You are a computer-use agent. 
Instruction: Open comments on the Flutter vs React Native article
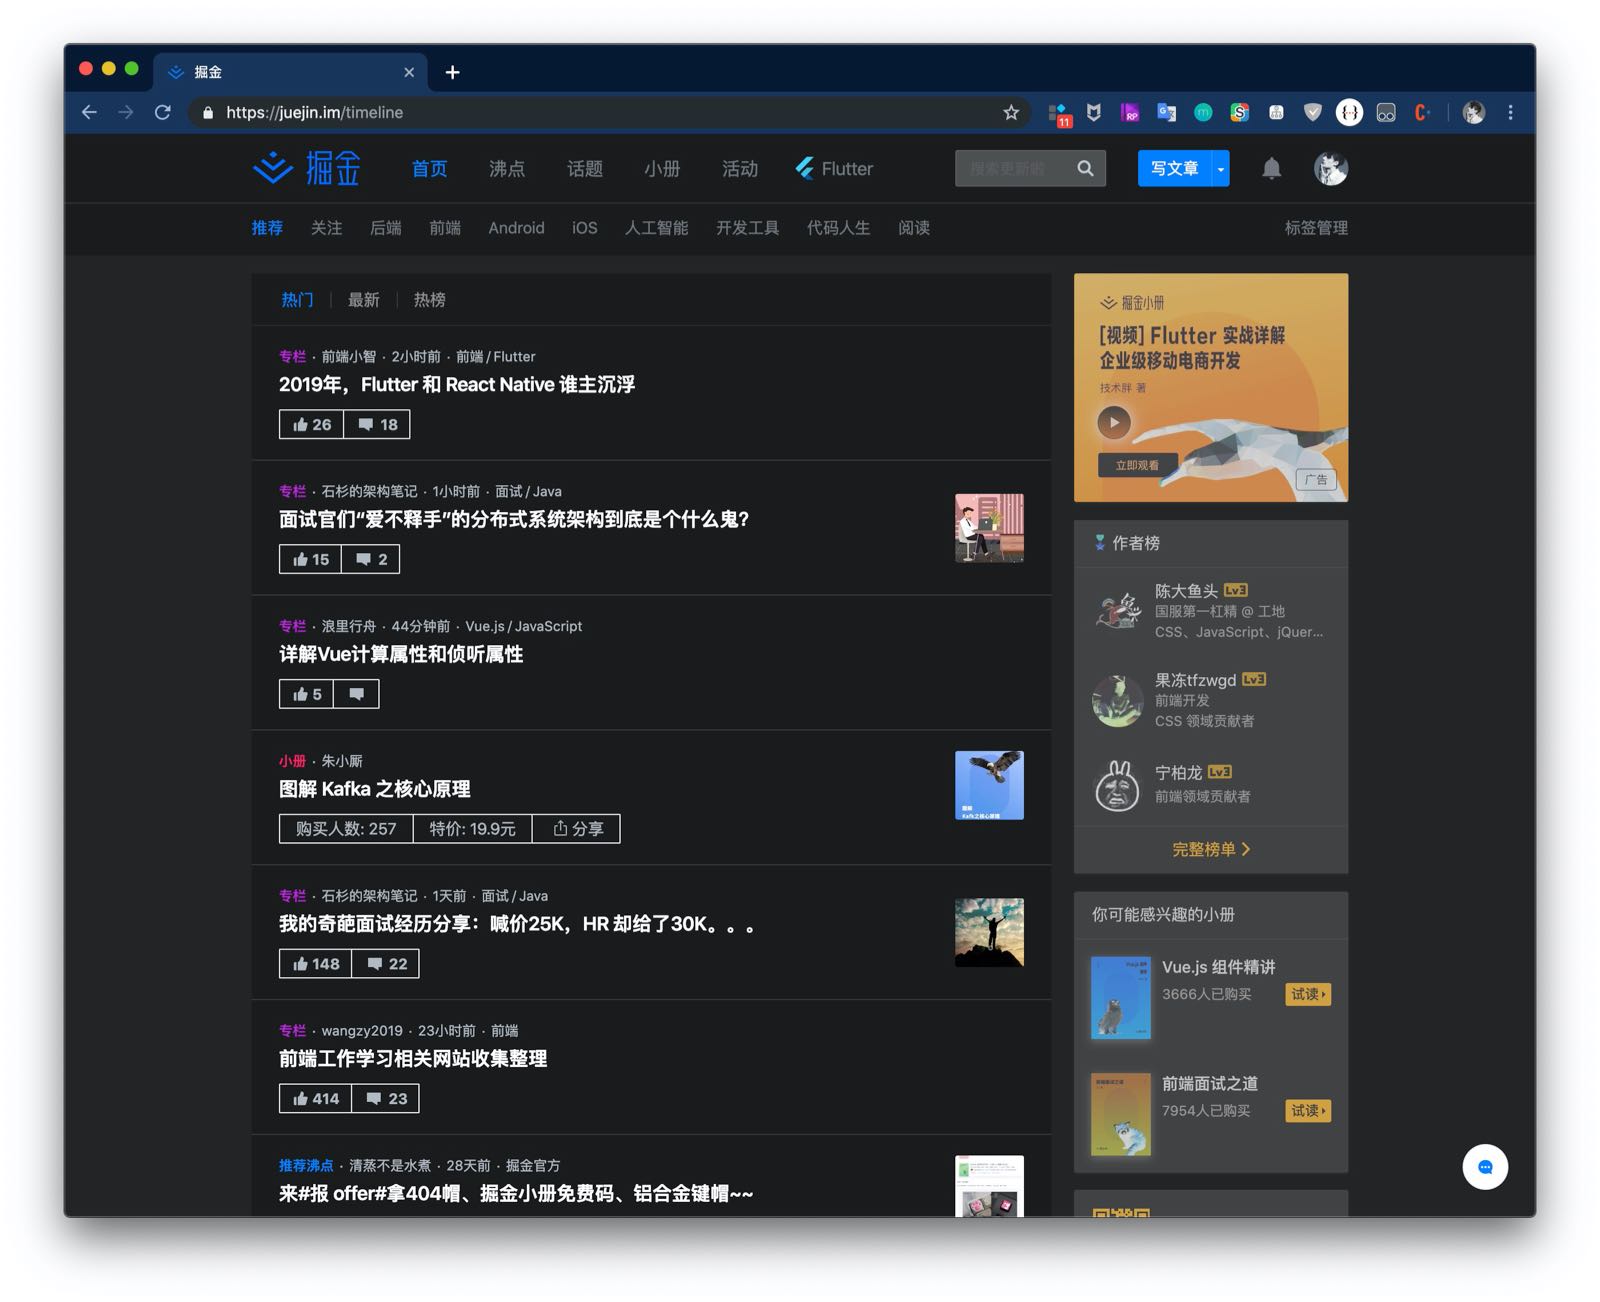tap(377, 425)
